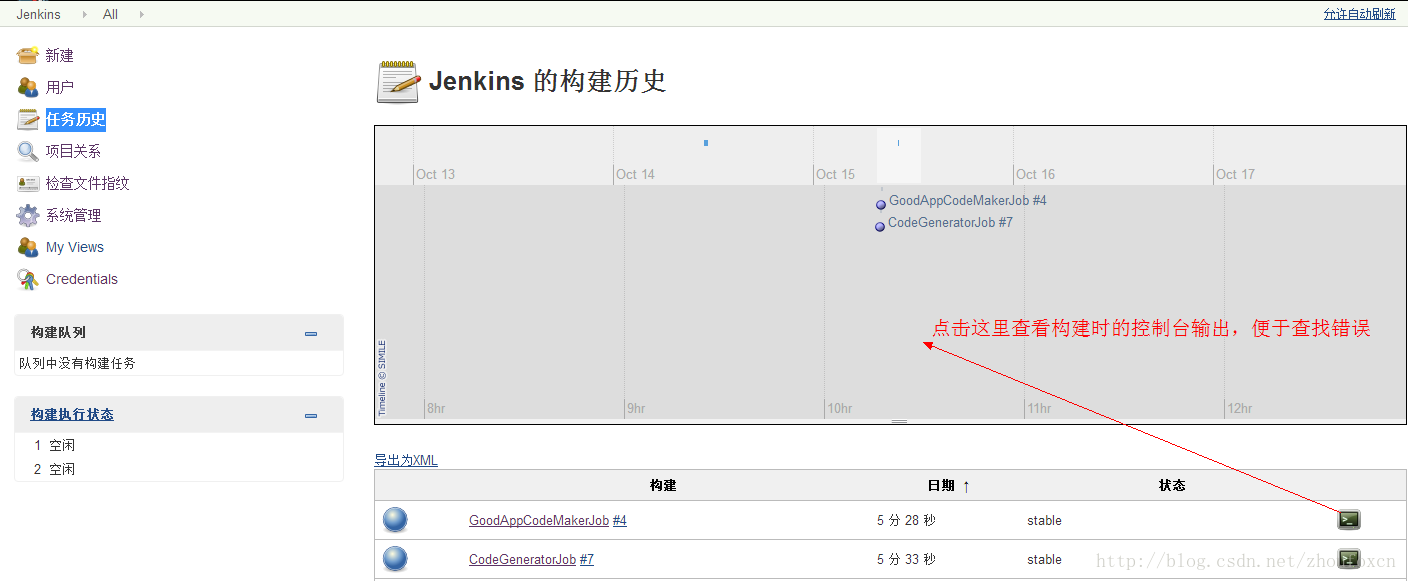This screenshot has width=1408, height=581.
Task: Open 用户 menu item
Action: [x=60, y=87]
